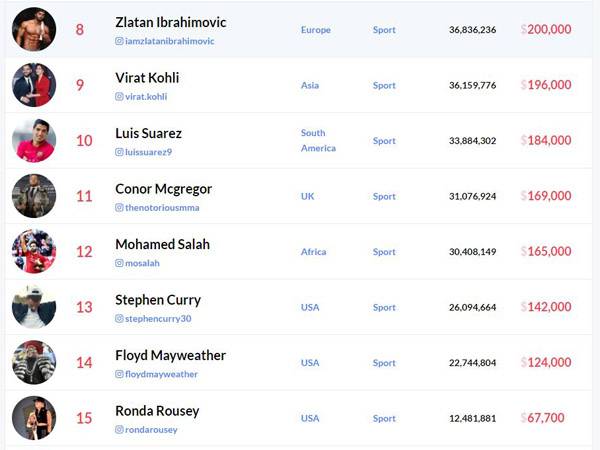Open Luis Suarez's avatar thumbnail

(34, 141)
